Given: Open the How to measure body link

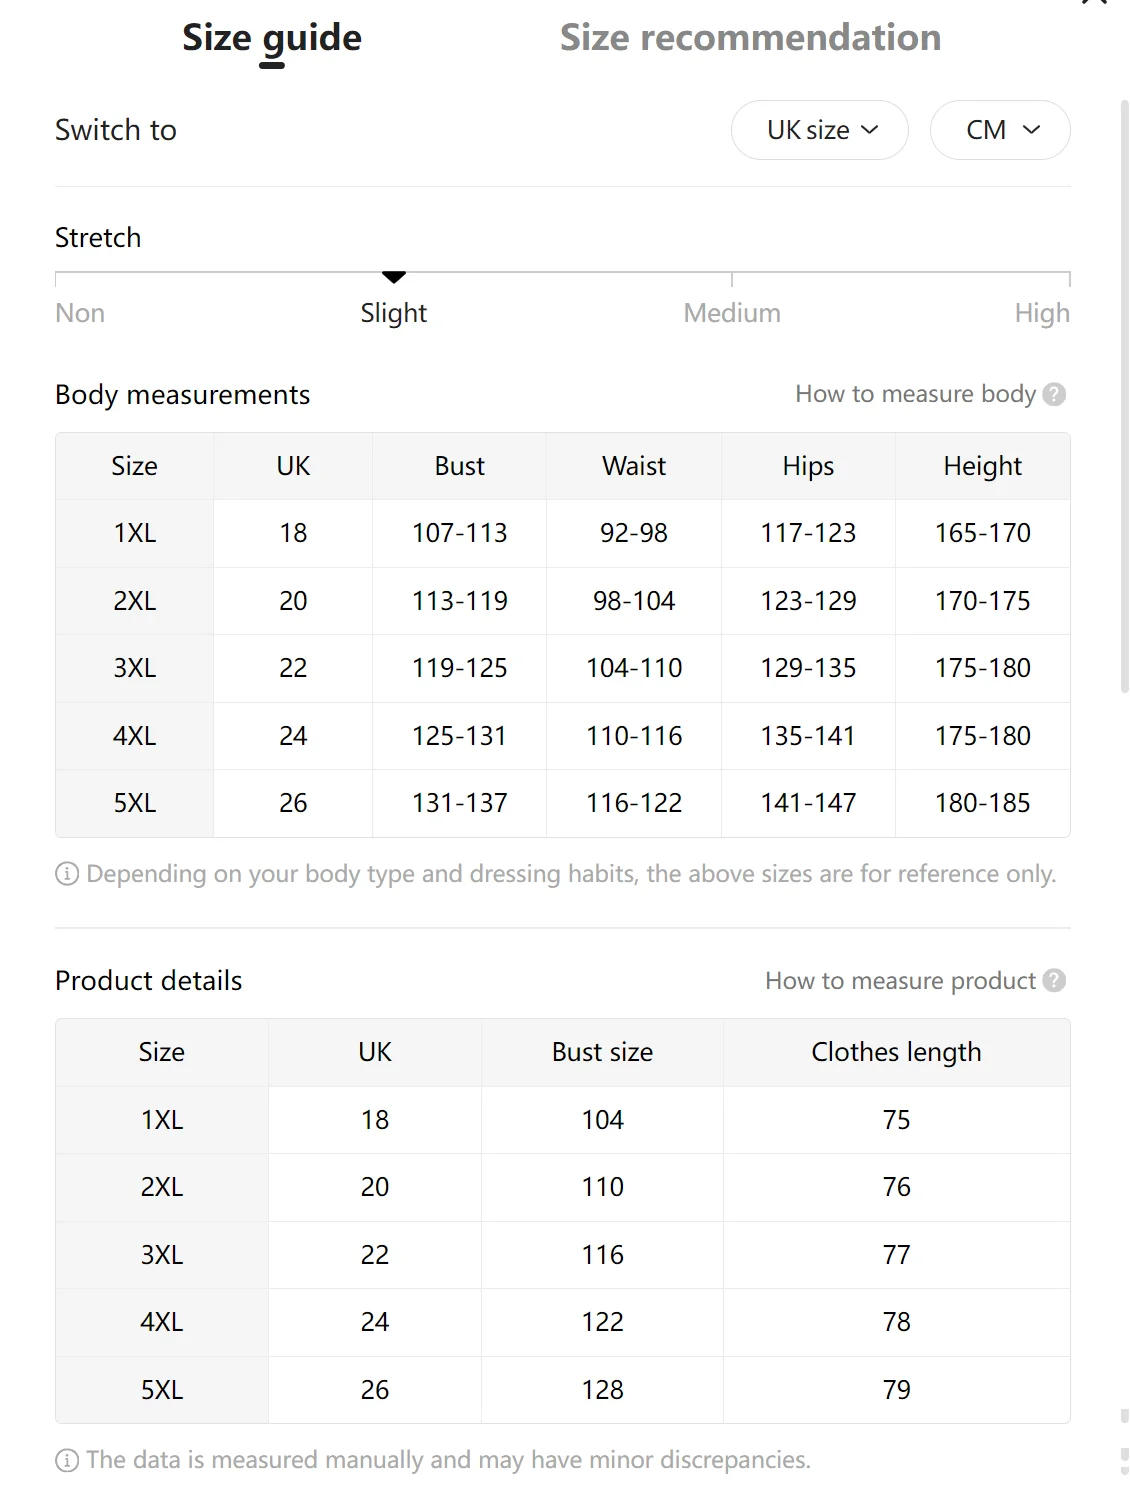Looking at the screenshot, I should coord(915,394).
